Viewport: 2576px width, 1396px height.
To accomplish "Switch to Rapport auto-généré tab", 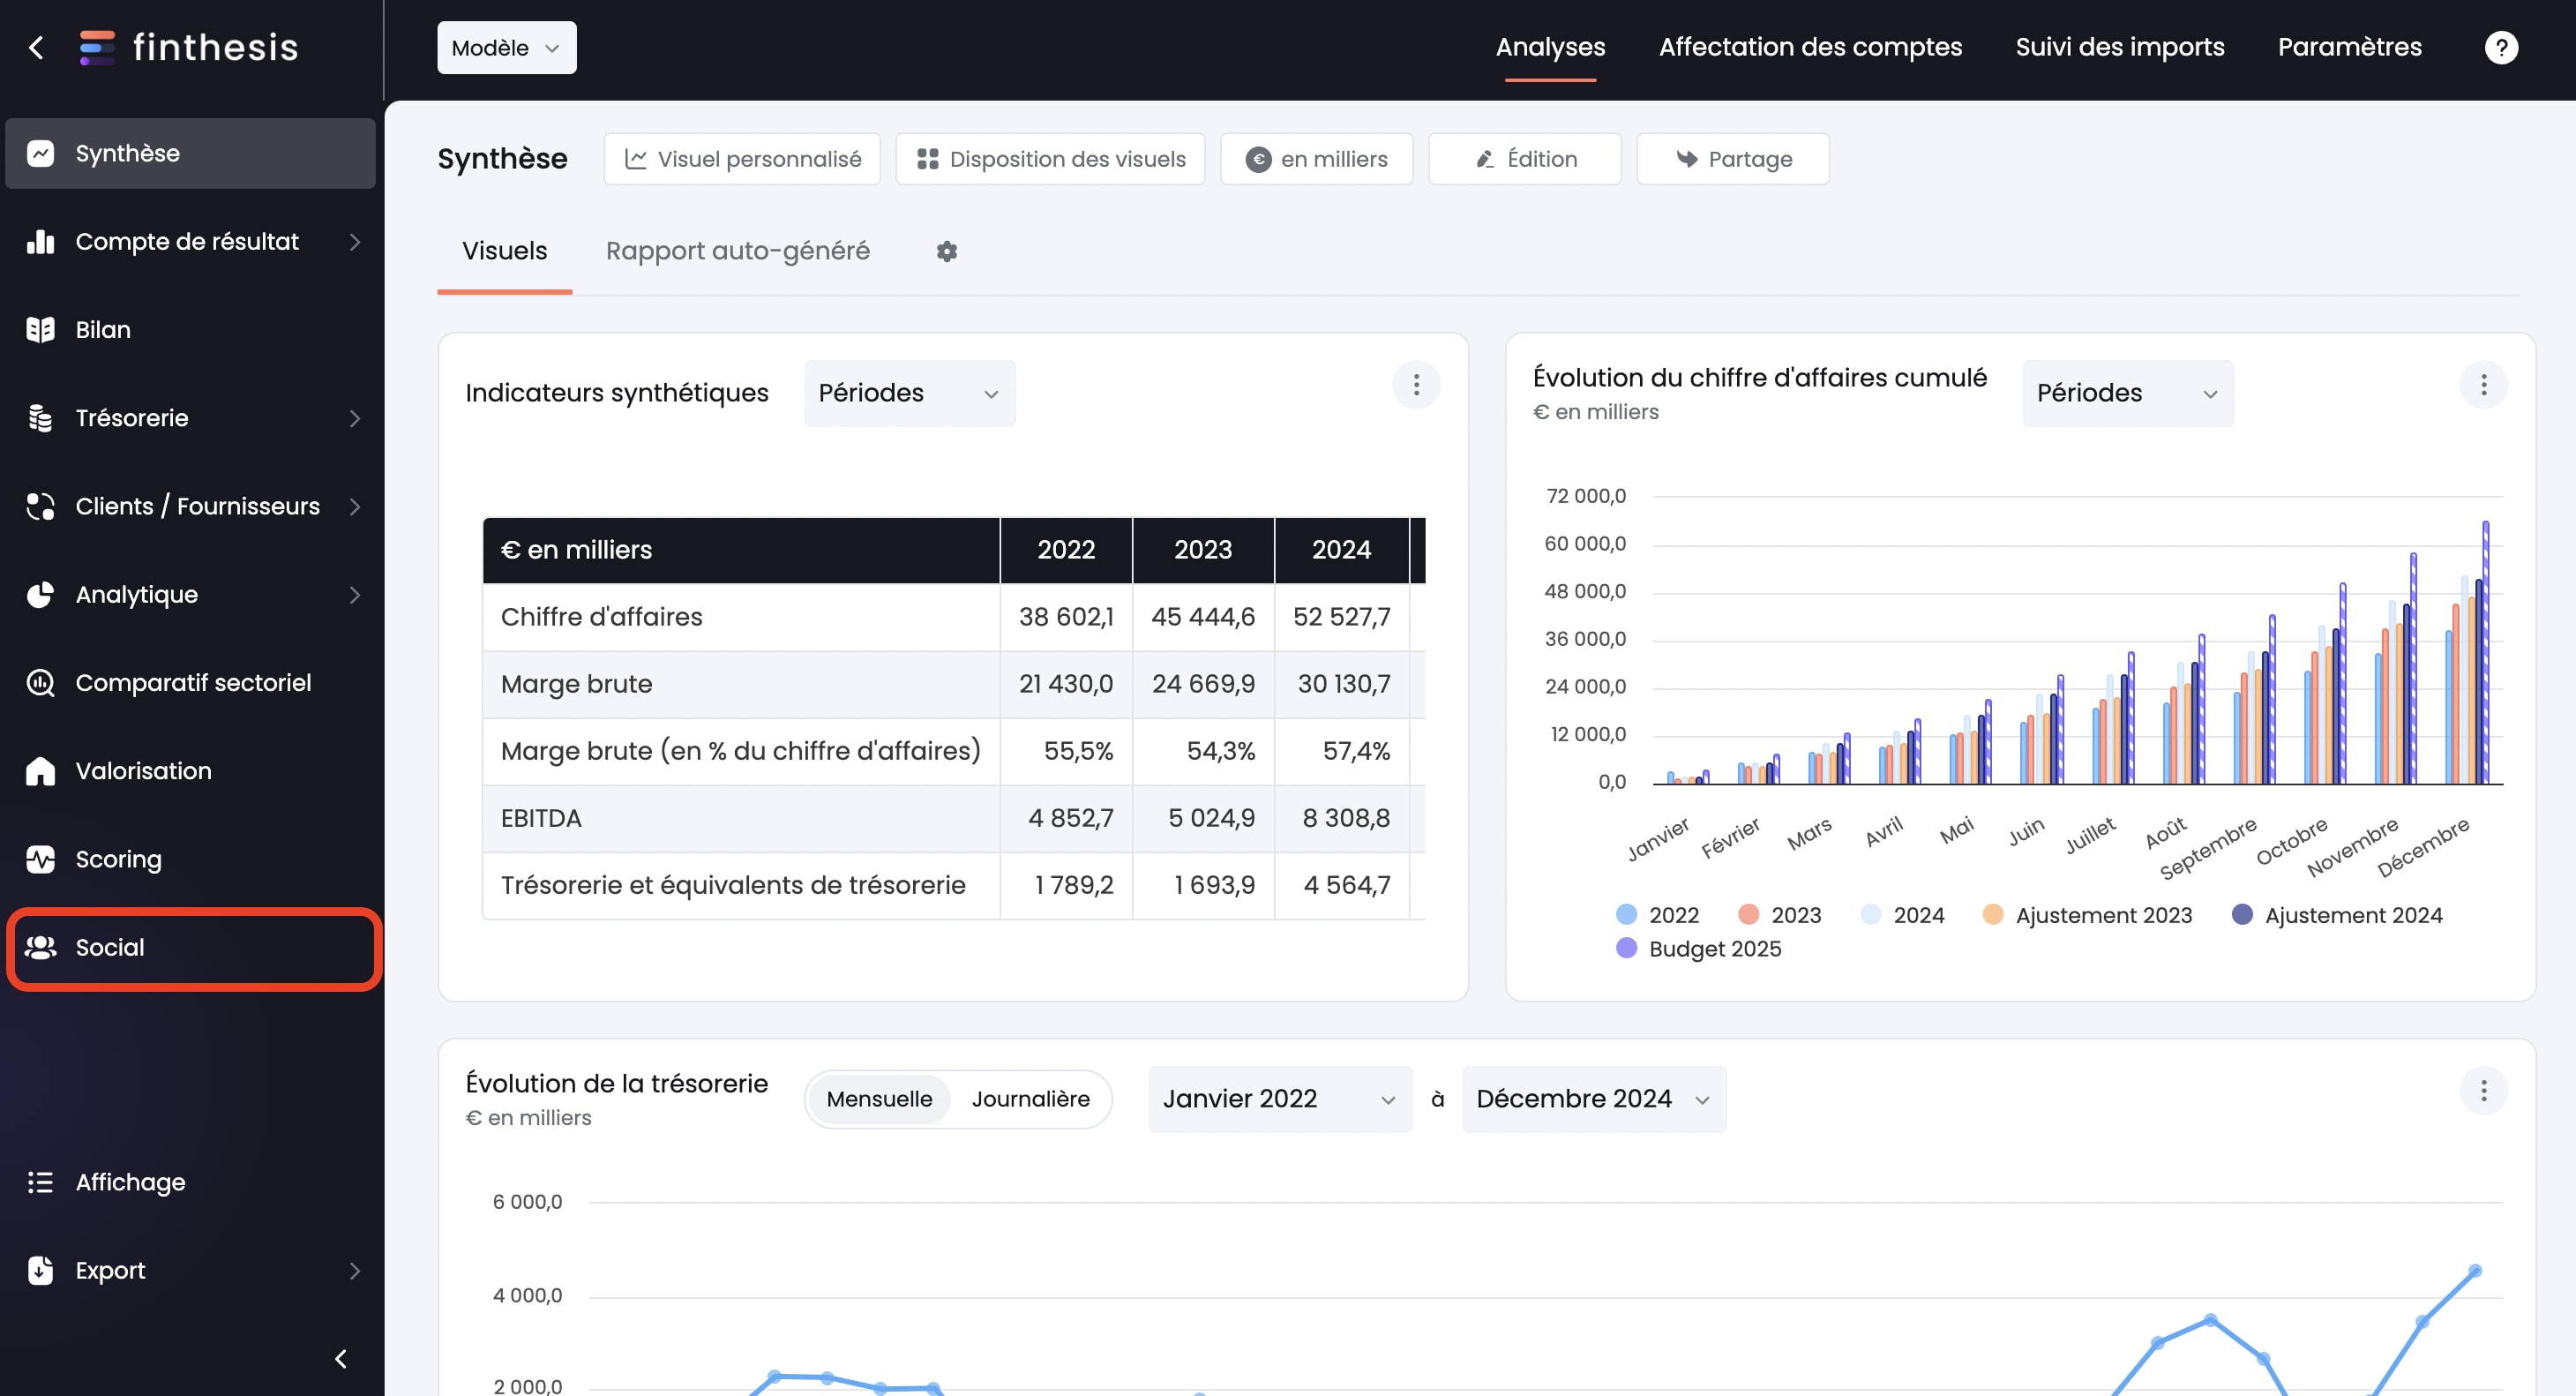I will pos(737,251).
